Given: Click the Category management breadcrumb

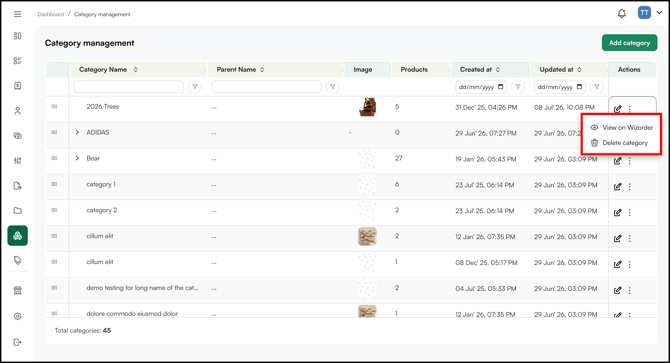Looking at the screenshot, I should point(102,14).
